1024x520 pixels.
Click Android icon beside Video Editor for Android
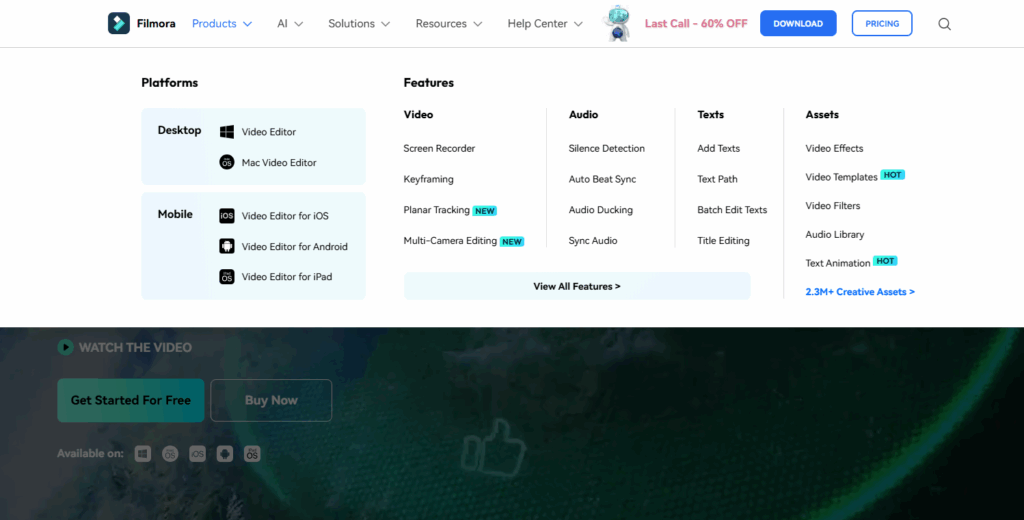click(x=227, y=246)
